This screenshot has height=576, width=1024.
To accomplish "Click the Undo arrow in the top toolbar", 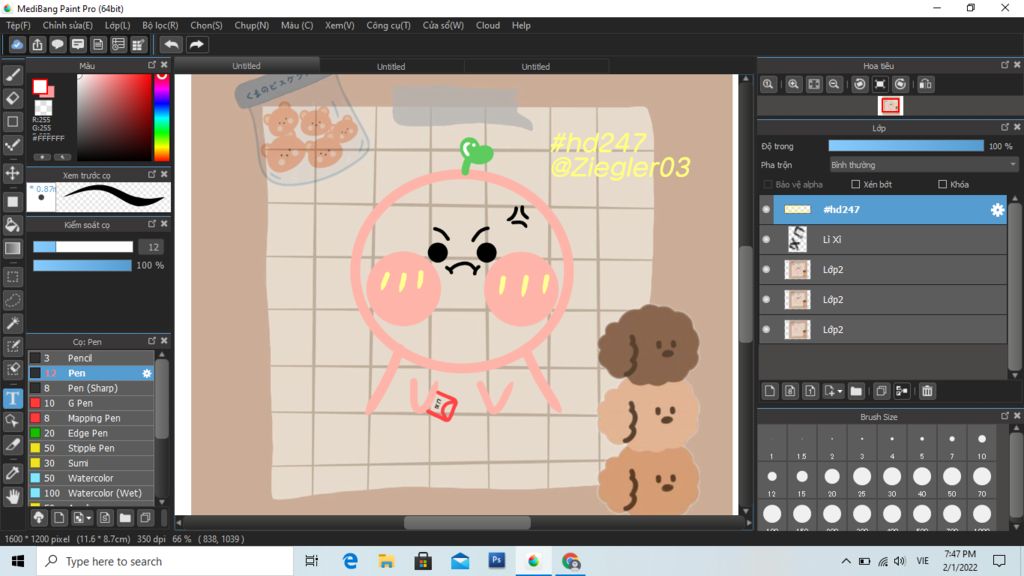I will pos(171,44).
